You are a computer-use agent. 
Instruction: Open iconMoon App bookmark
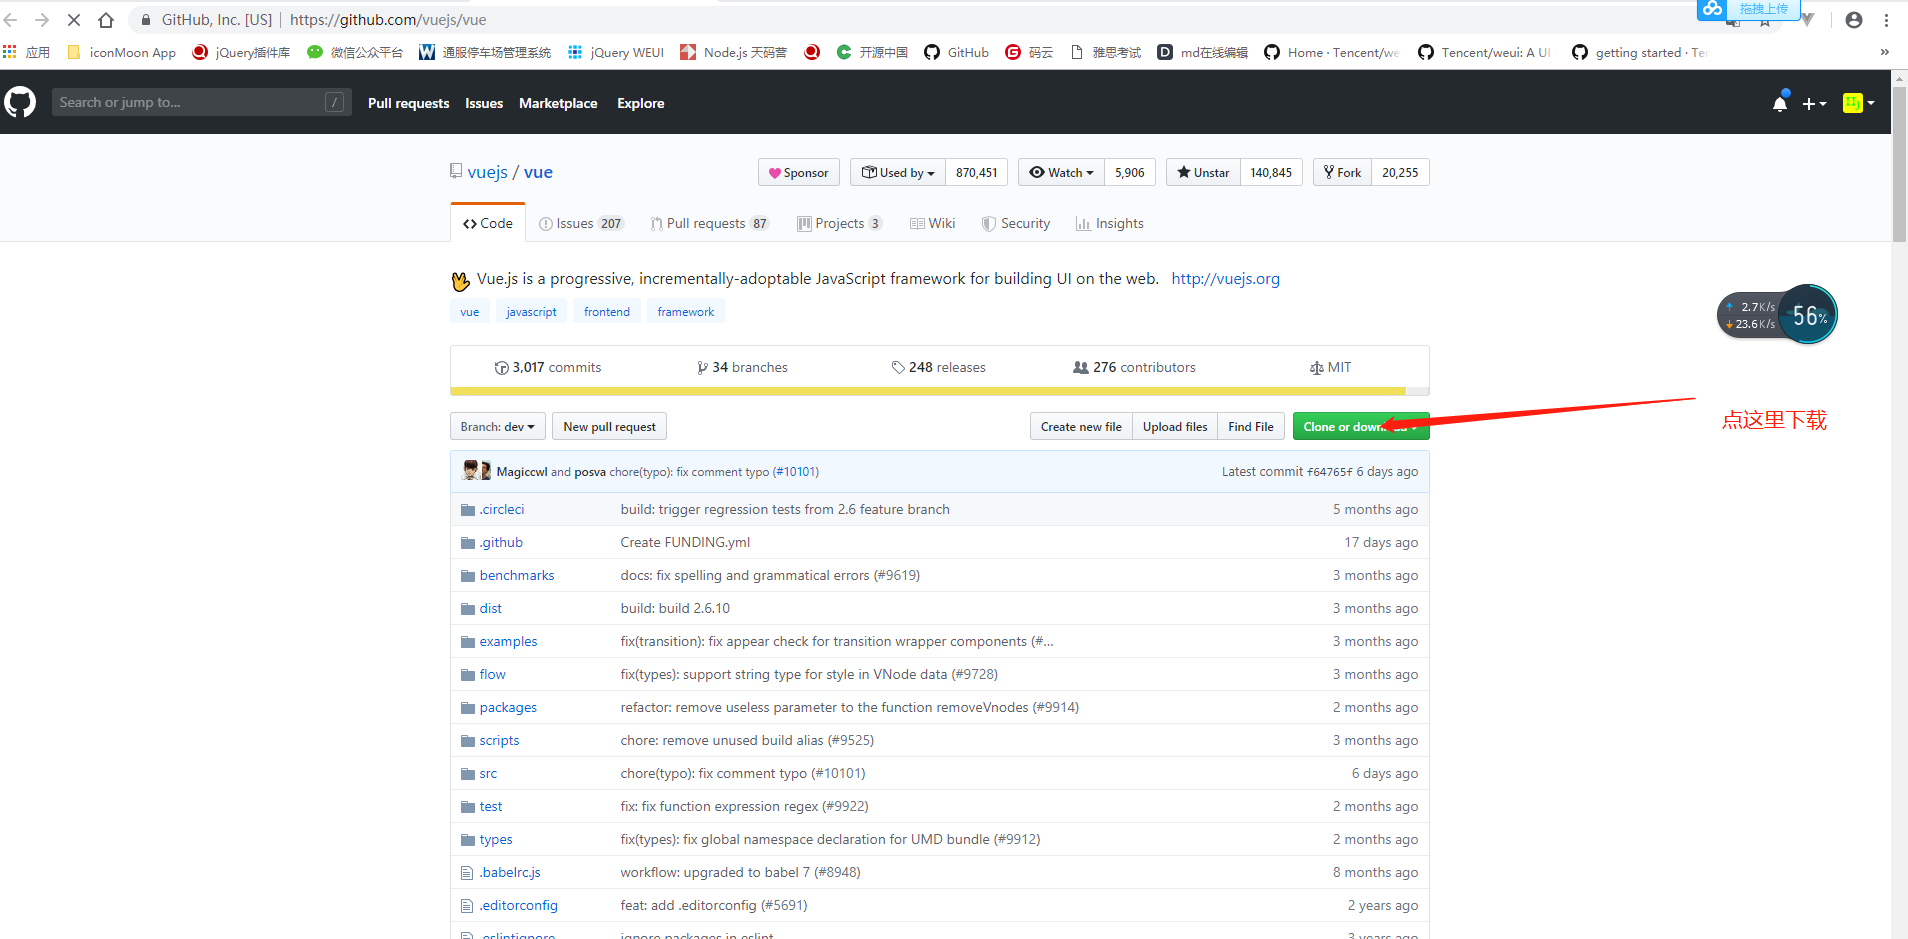tap(121, 52)
